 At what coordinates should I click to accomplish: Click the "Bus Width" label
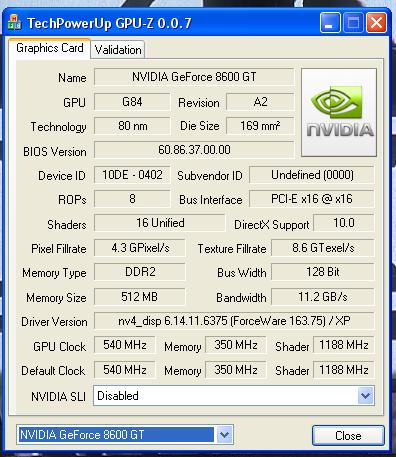tap(242, 273)
